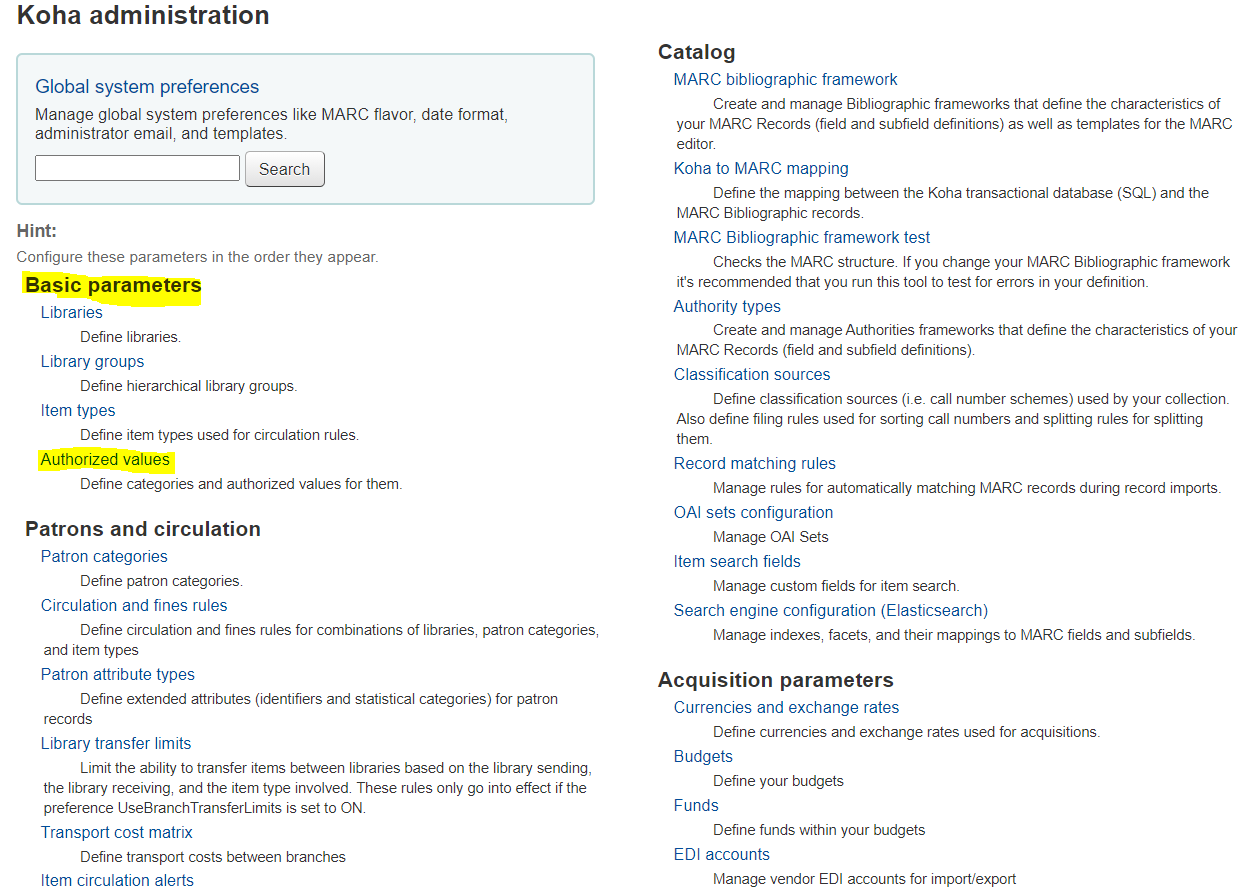Screen dimensions: 1242x896
Task: Click 'Define transport costs between branches' text
Action: tap(213, 857)
